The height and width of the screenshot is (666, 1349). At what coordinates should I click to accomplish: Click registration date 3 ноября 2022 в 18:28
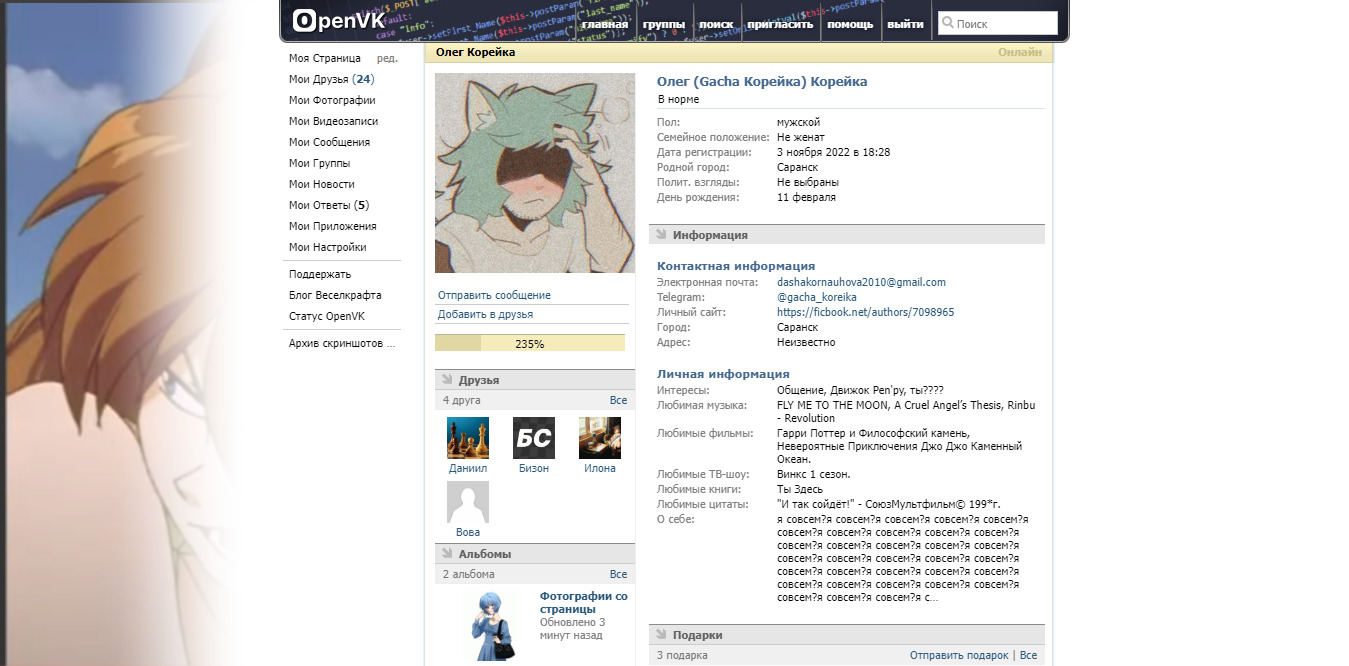click(x=833, y=152)
